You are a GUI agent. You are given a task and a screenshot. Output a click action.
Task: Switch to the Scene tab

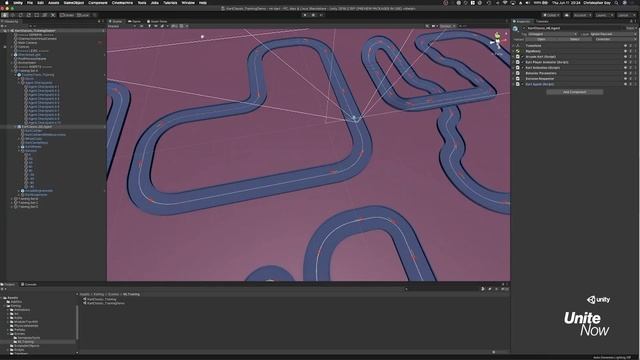(116, 21)
